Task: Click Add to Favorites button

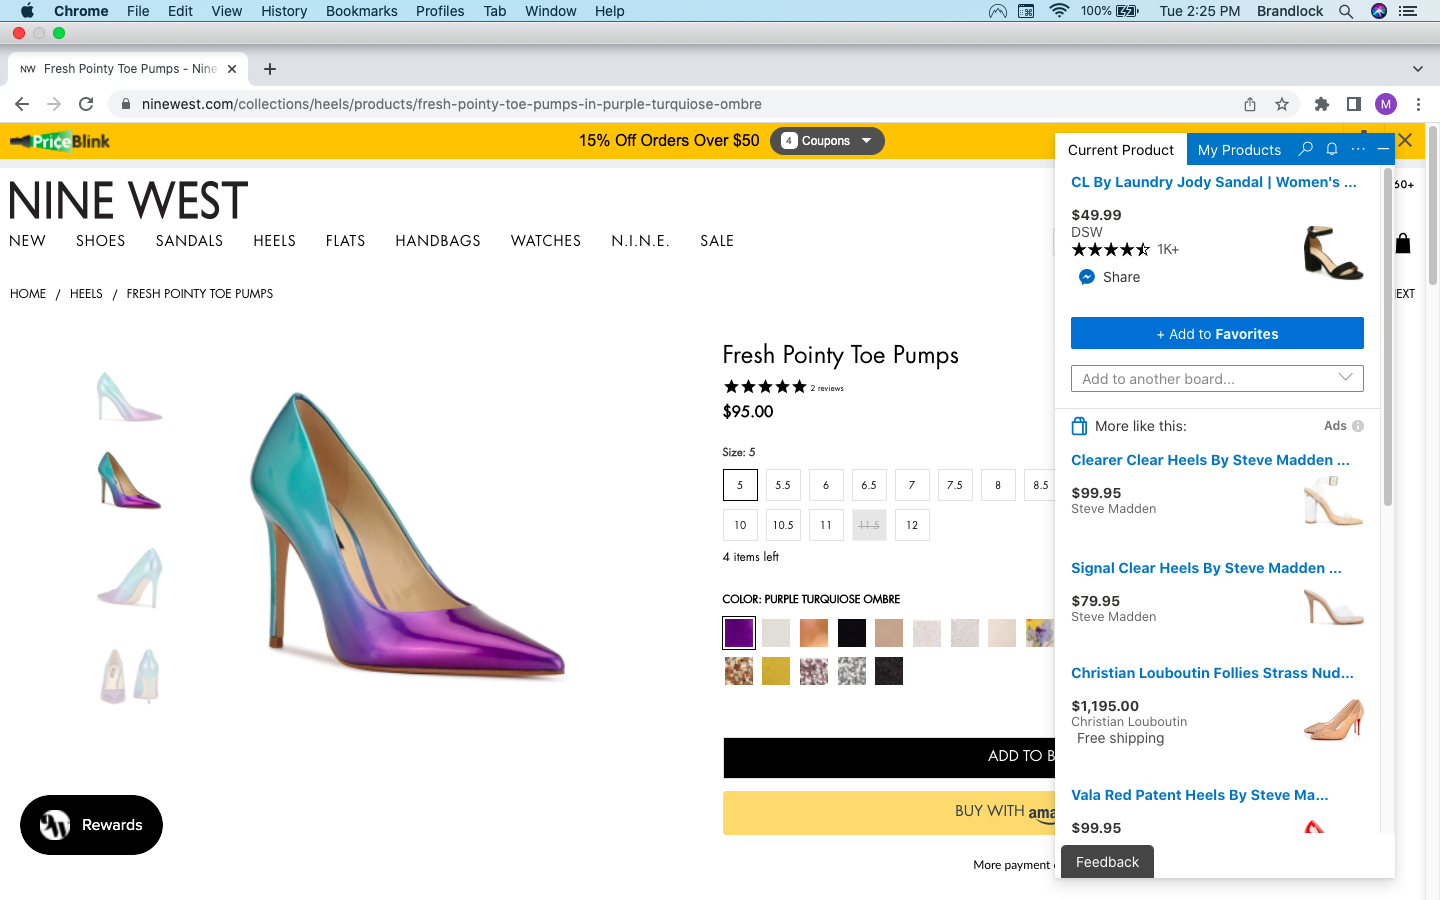Action: click(x=1217, y=333)
